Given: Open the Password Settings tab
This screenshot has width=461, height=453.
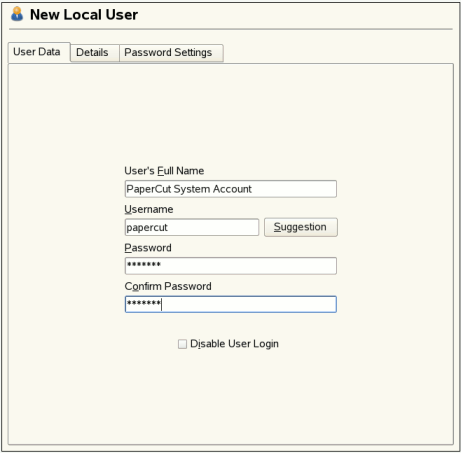Looking at the screenshot, I should click(x=171, y=53).
